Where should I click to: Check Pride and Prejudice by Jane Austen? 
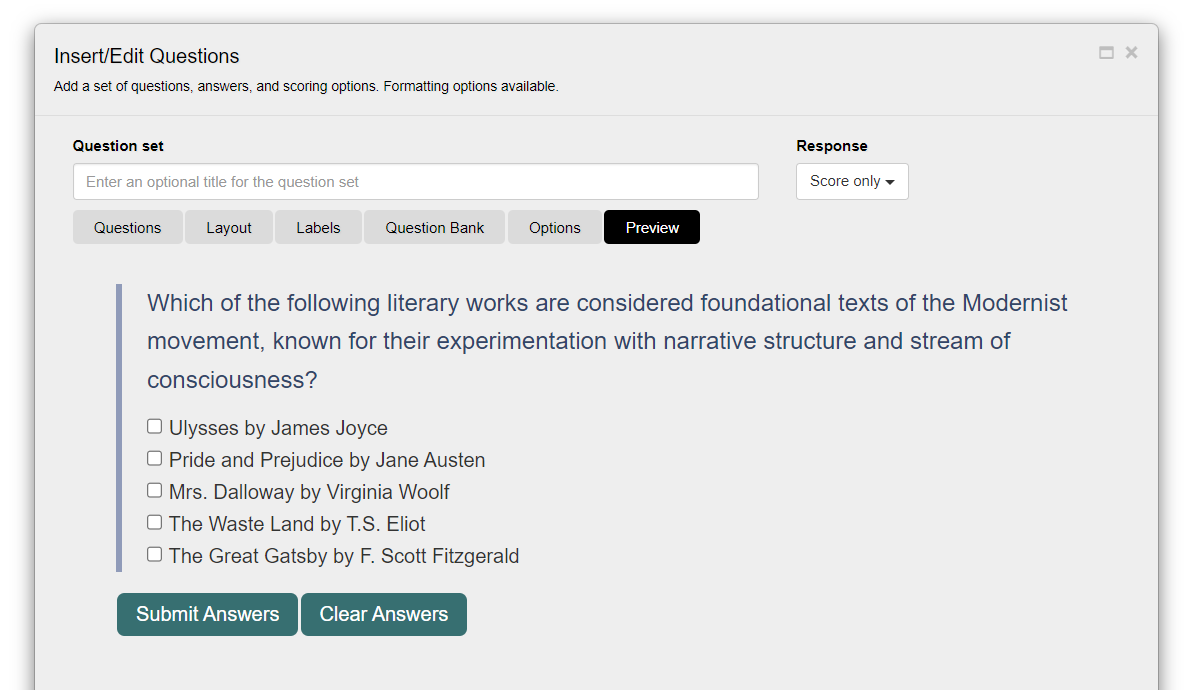pyautogui.click(x=154, y=458)
